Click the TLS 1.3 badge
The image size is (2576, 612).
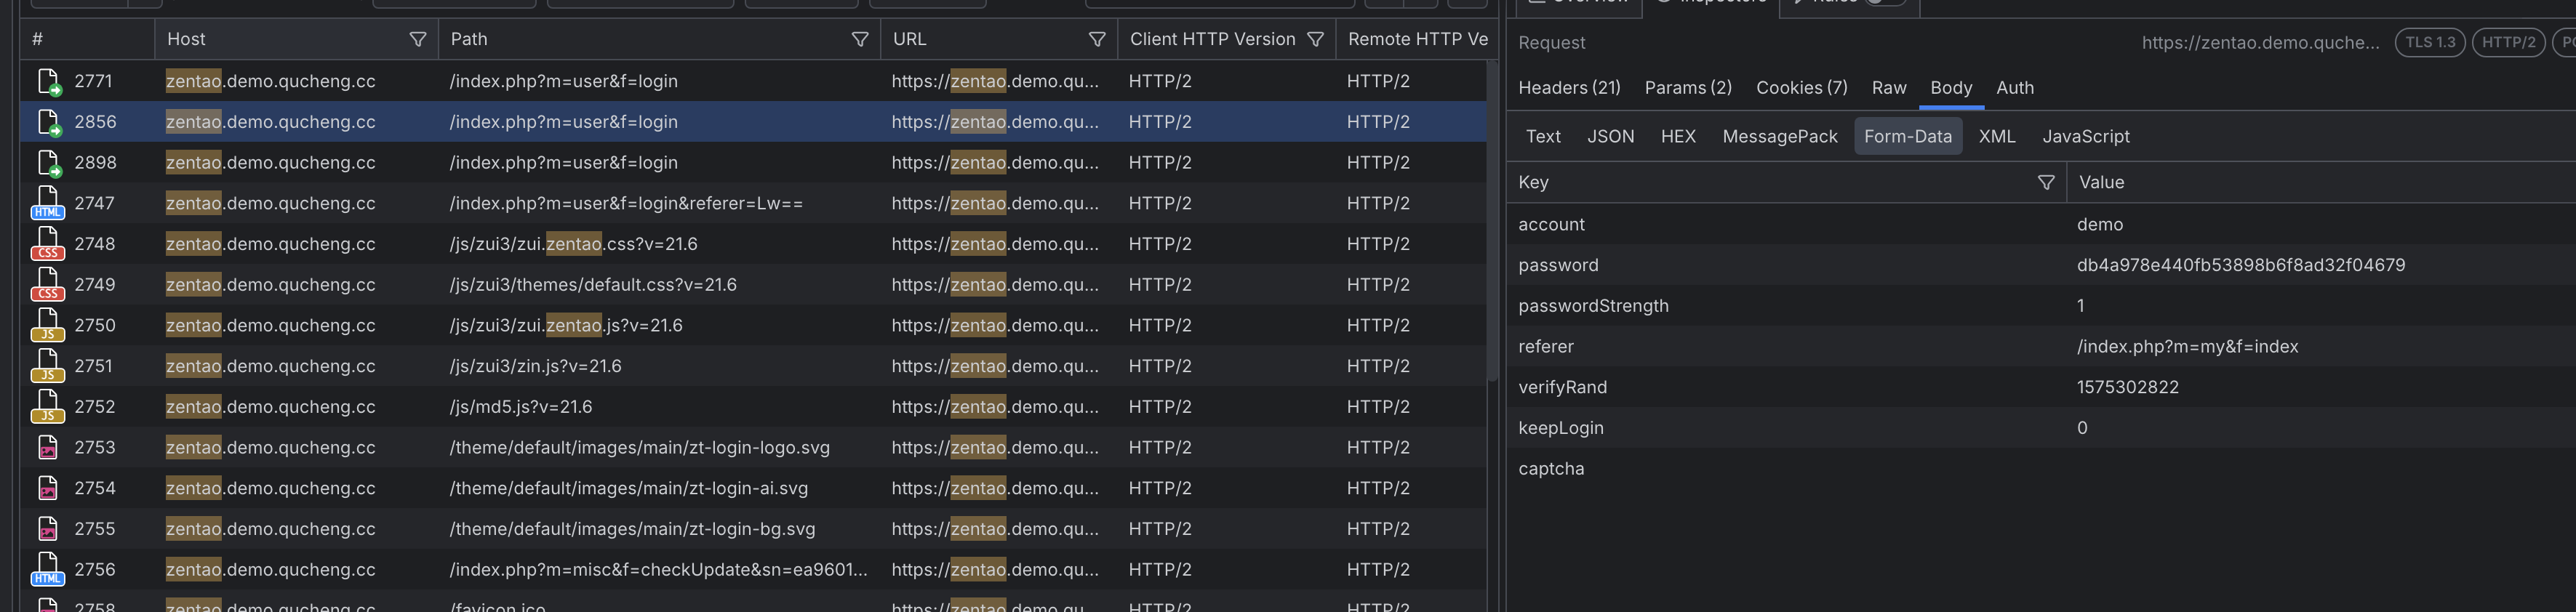tap(2429, 43)
